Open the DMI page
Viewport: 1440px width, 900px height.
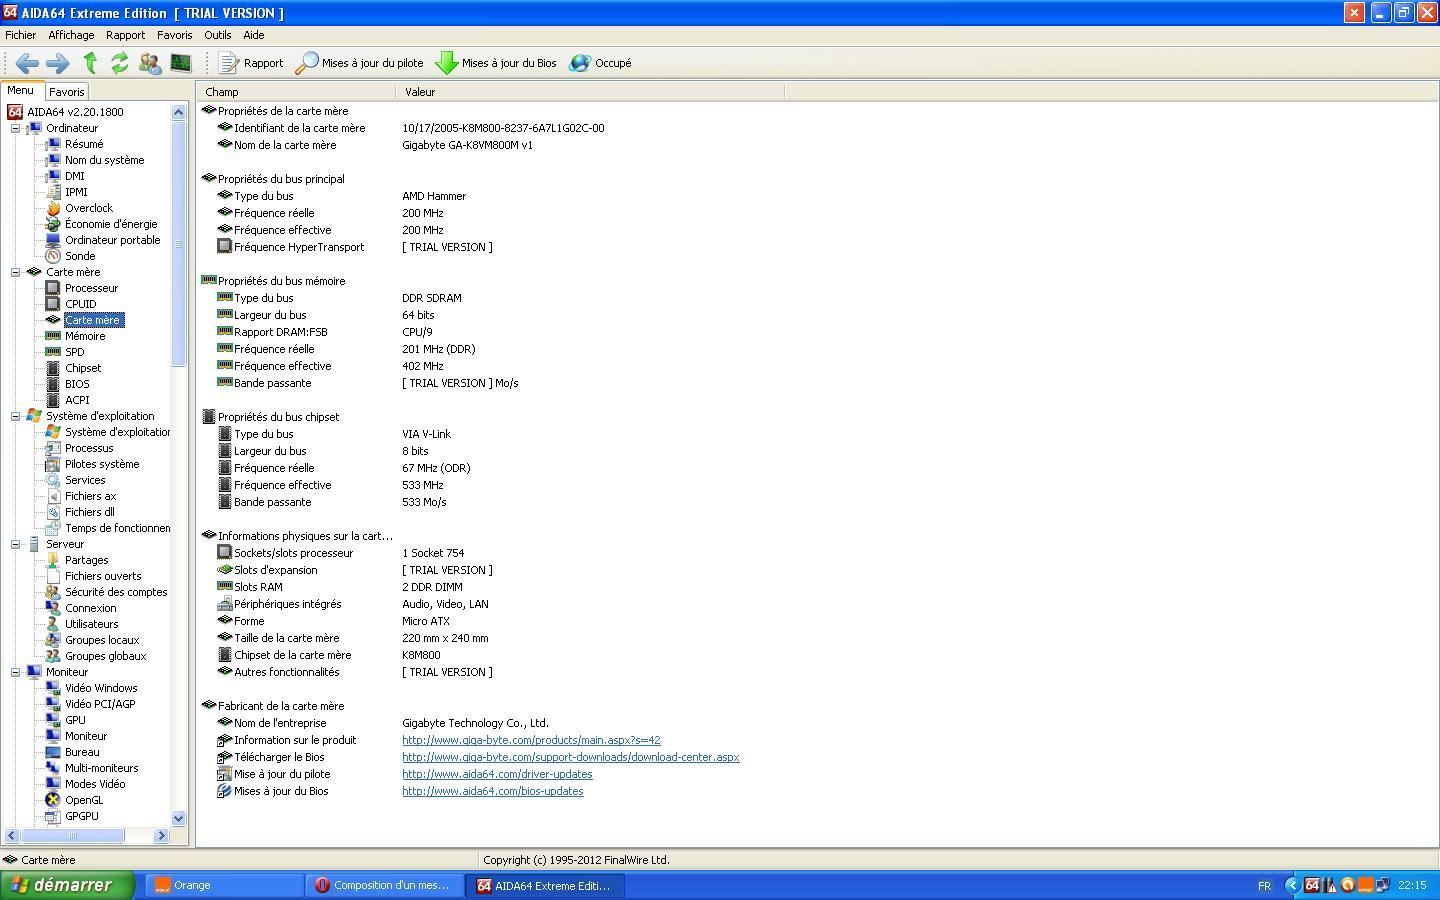(x=74, y=176)
